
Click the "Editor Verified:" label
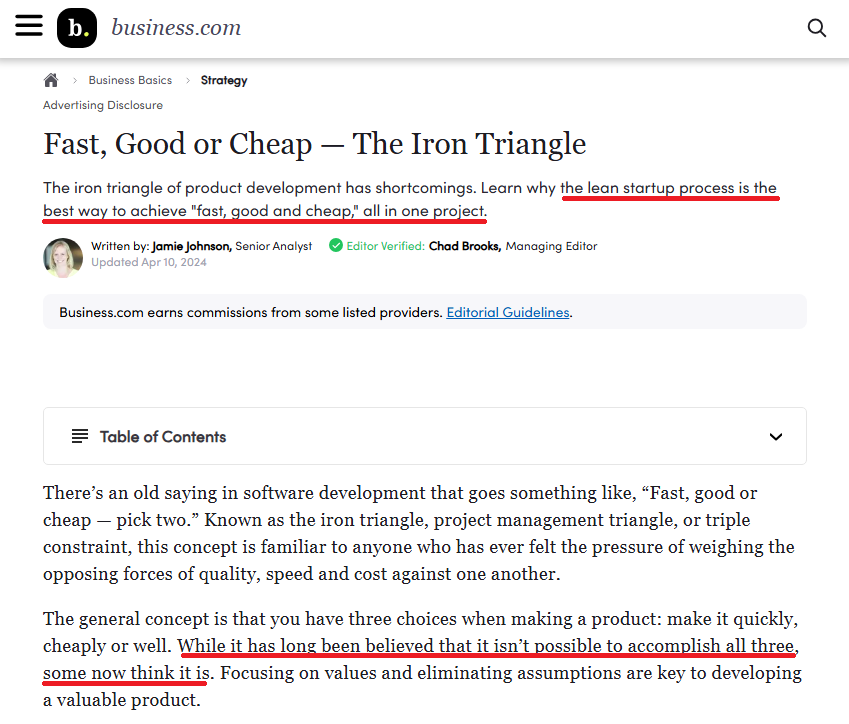(x=385, y=246)
